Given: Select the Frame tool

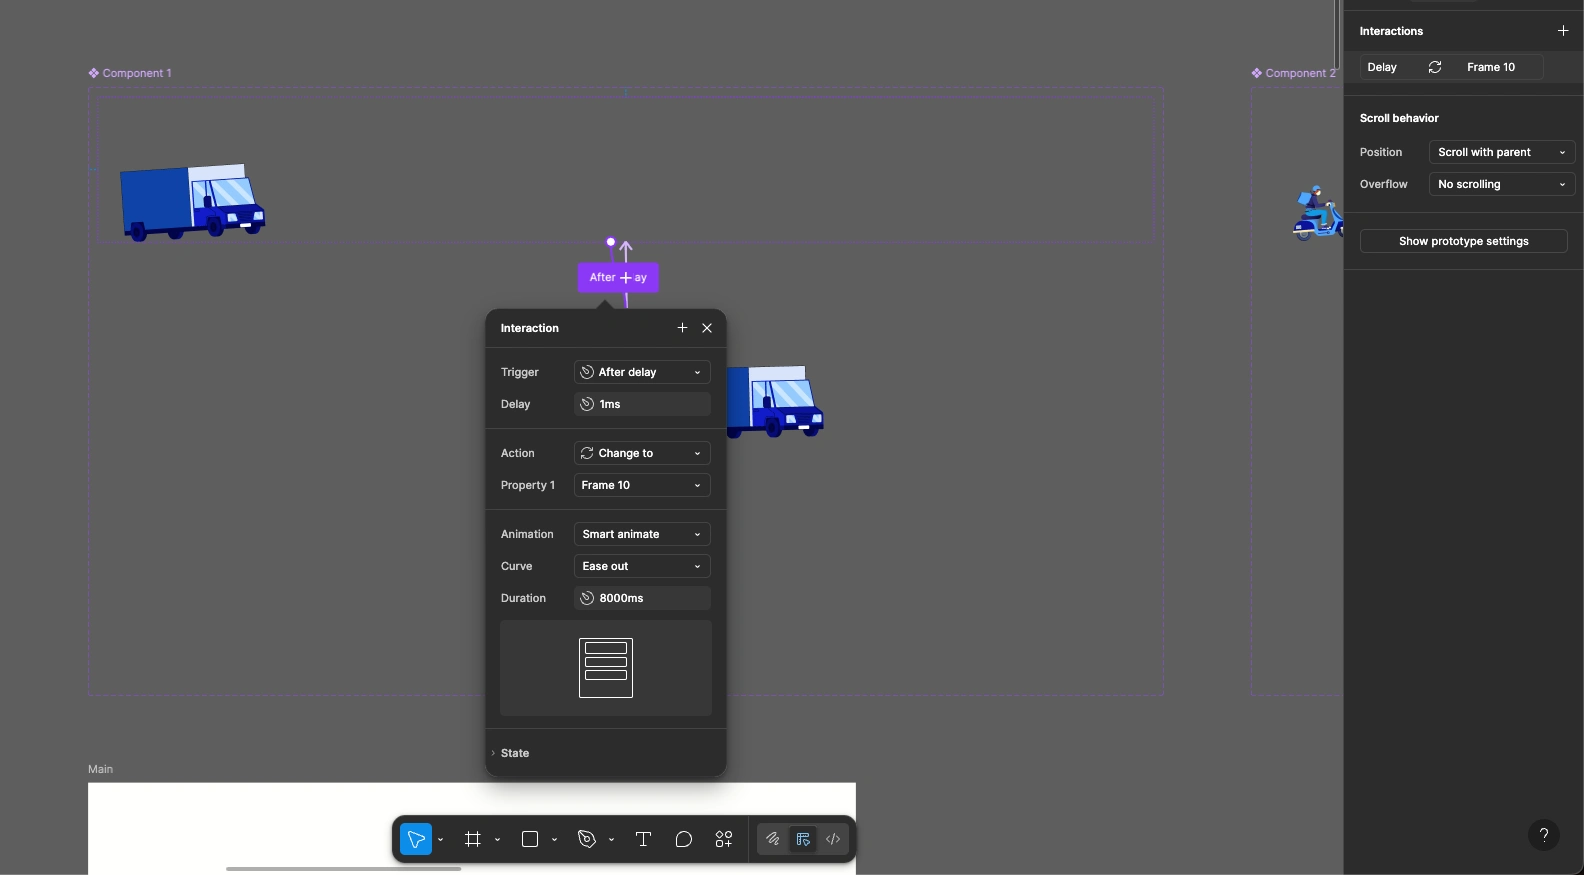Looking at the screenshot, I should pyautogui.click(x=473, y=839).
